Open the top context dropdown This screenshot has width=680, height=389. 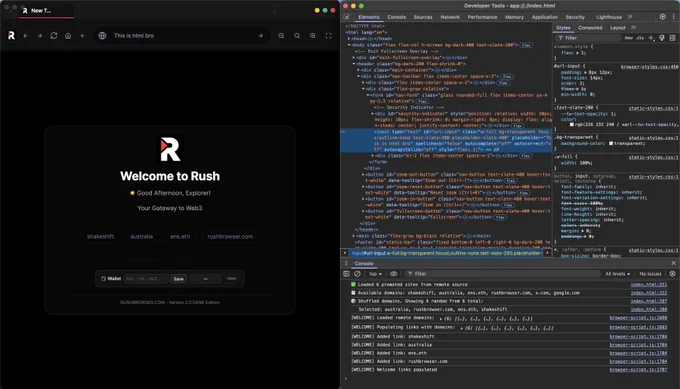(x=376, y=274)
